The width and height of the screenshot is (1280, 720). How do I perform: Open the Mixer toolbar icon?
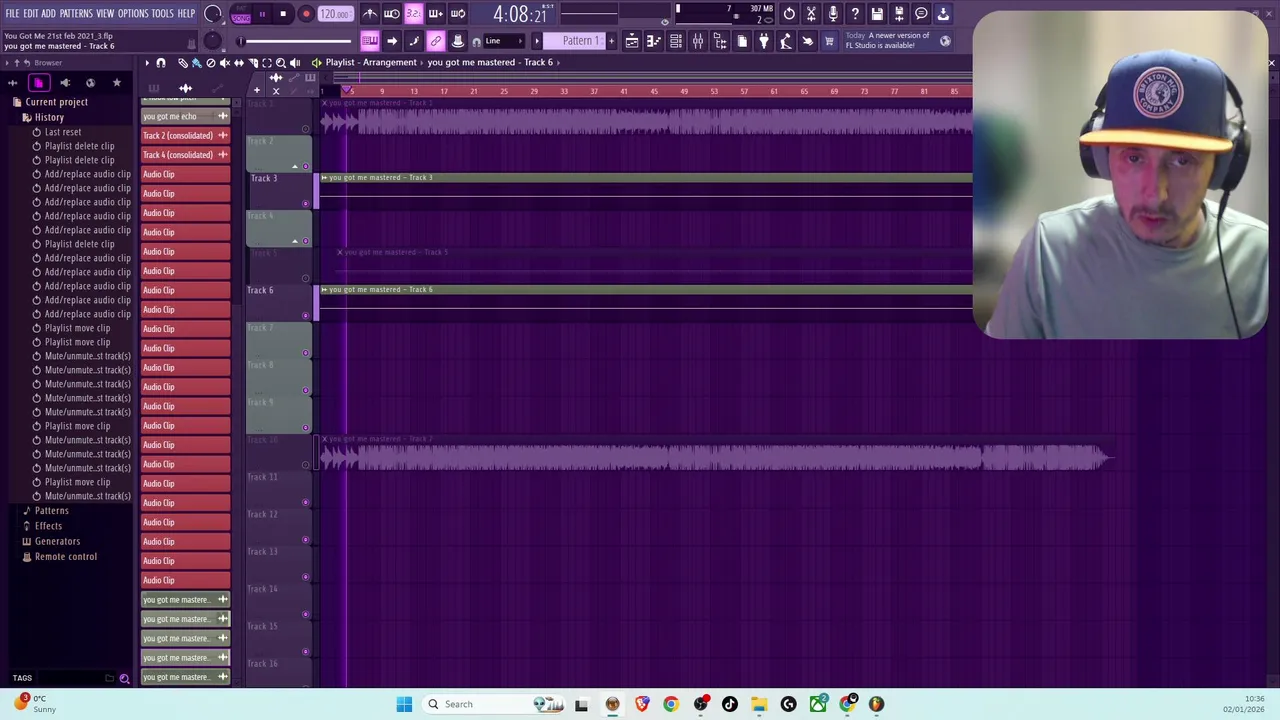[x=698, y=41]
